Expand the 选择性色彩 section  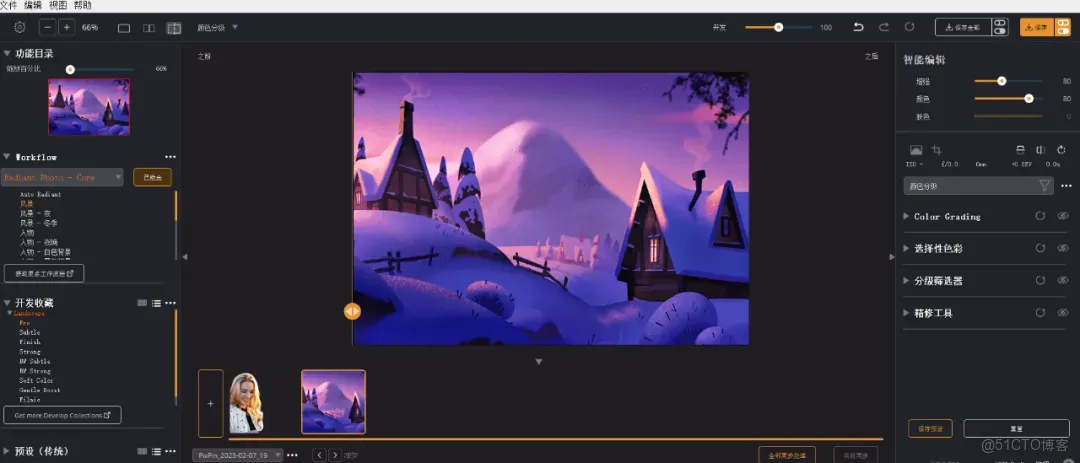click(x=906, y=248)
